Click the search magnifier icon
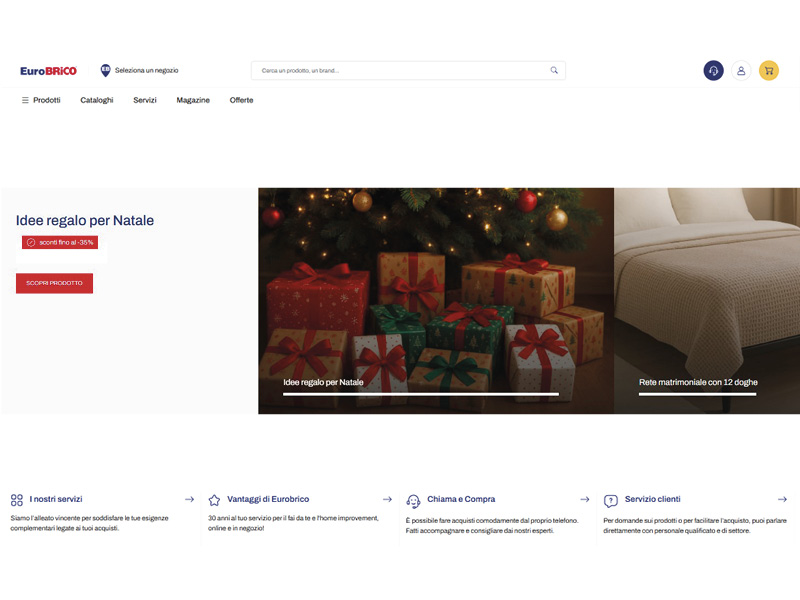800x600 pixels. click(x=554, y=71)
